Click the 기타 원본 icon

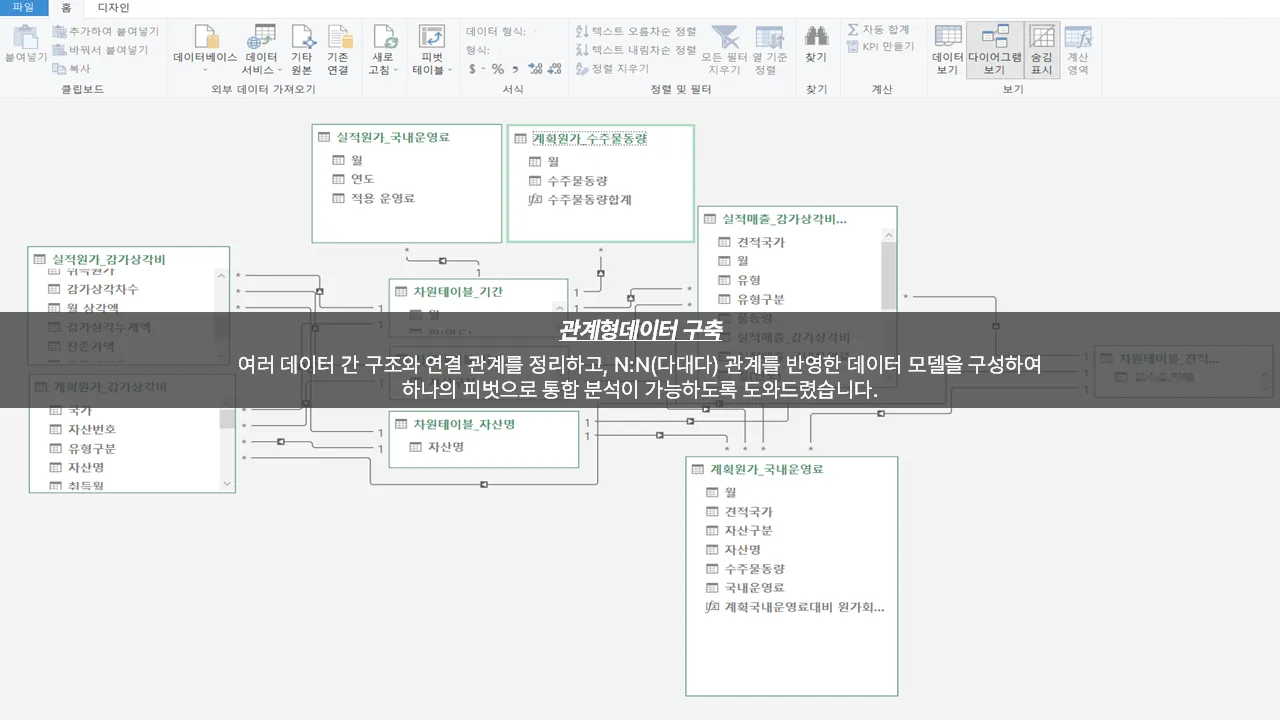tap(302, 50)
